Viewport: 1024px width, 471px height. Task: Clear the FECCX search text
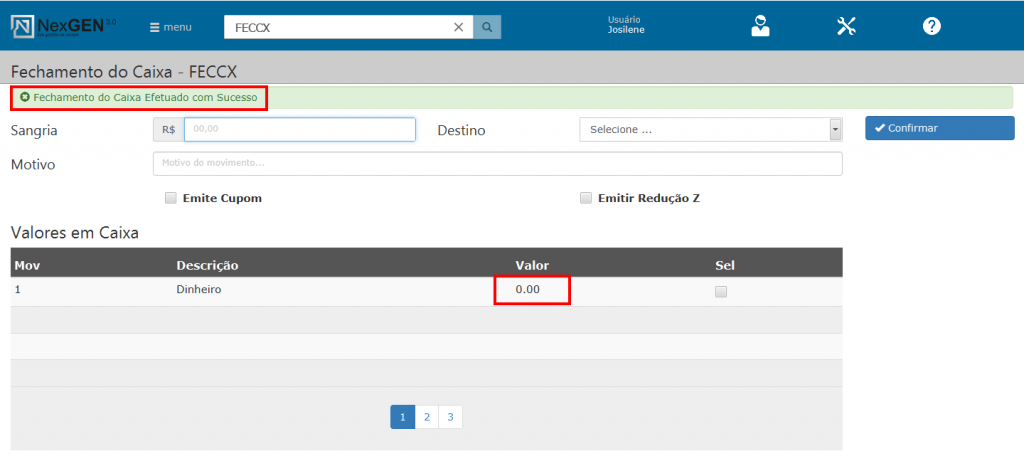[458, 28]
